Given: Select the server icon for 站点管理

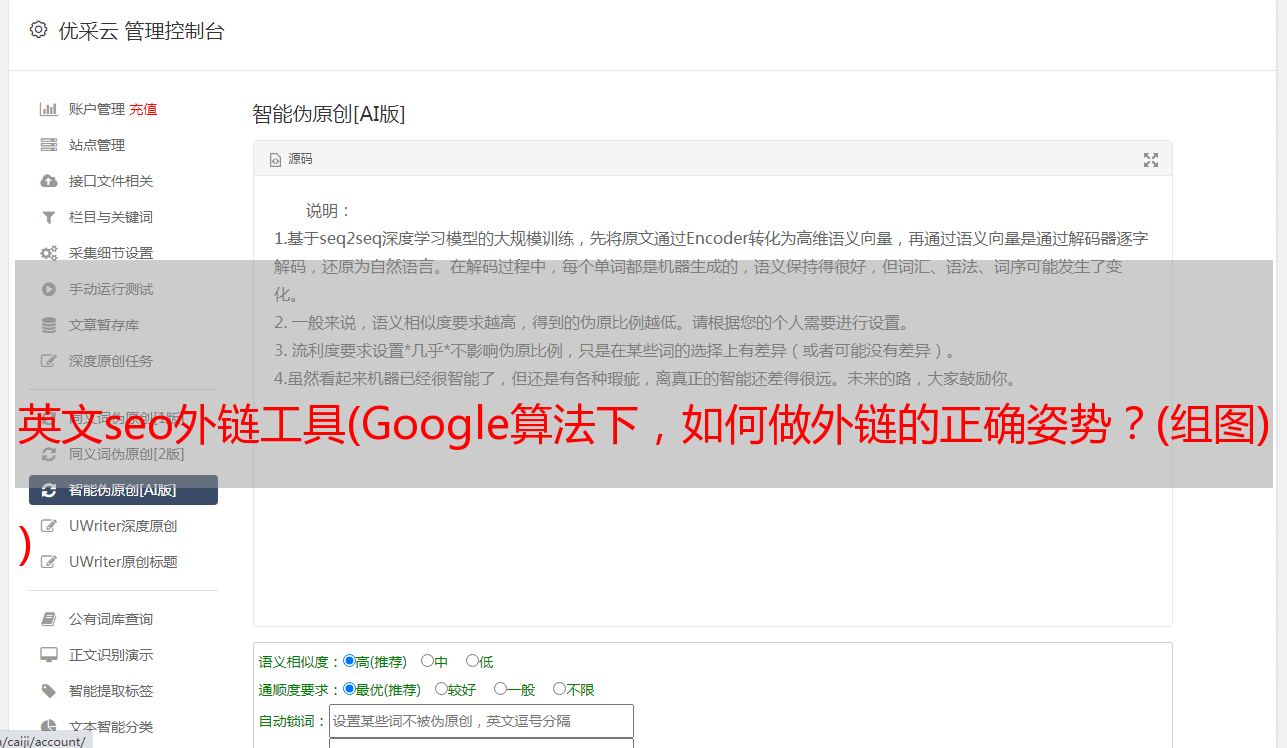Looking at the screenshot, I should pos(48,145).
